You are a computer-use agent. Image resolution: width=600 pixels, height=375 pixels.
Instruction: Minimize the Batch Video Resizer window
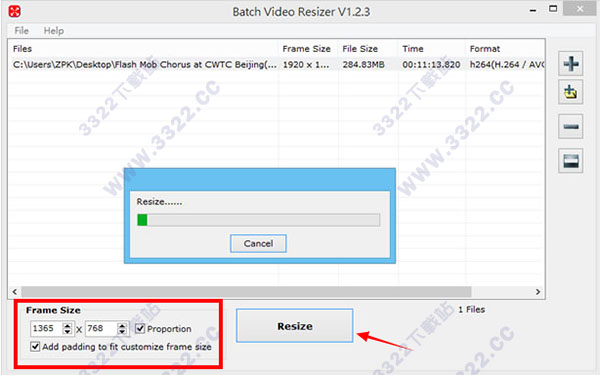click(533, 11)
